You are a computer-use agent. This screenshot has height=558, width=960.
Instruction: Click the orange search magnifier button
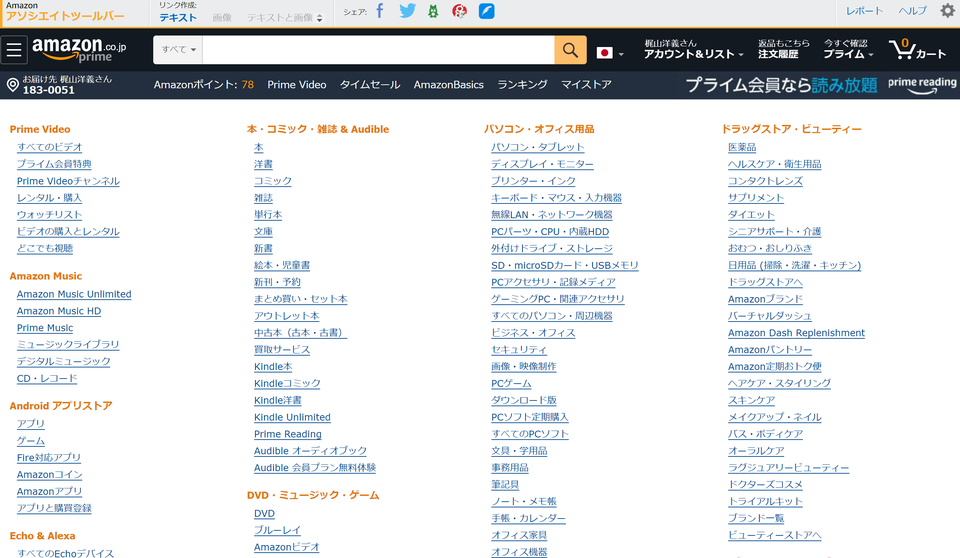coord(570,50)
